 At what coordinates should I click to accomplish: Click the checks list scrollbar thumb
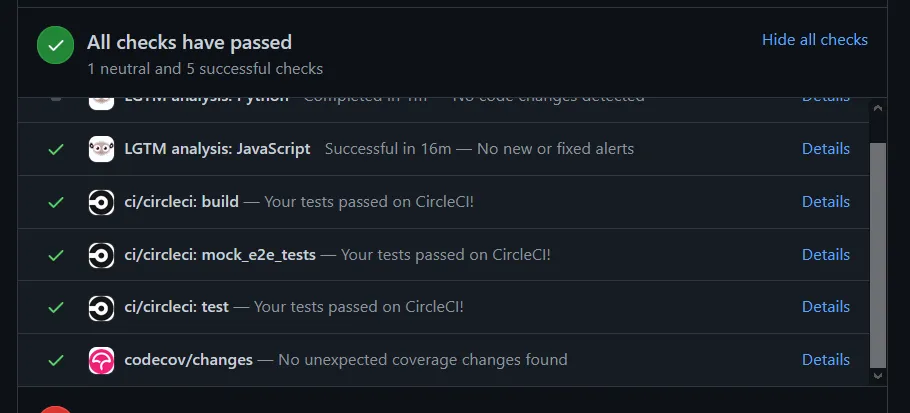pyautogui.click(x=878, y=255)
